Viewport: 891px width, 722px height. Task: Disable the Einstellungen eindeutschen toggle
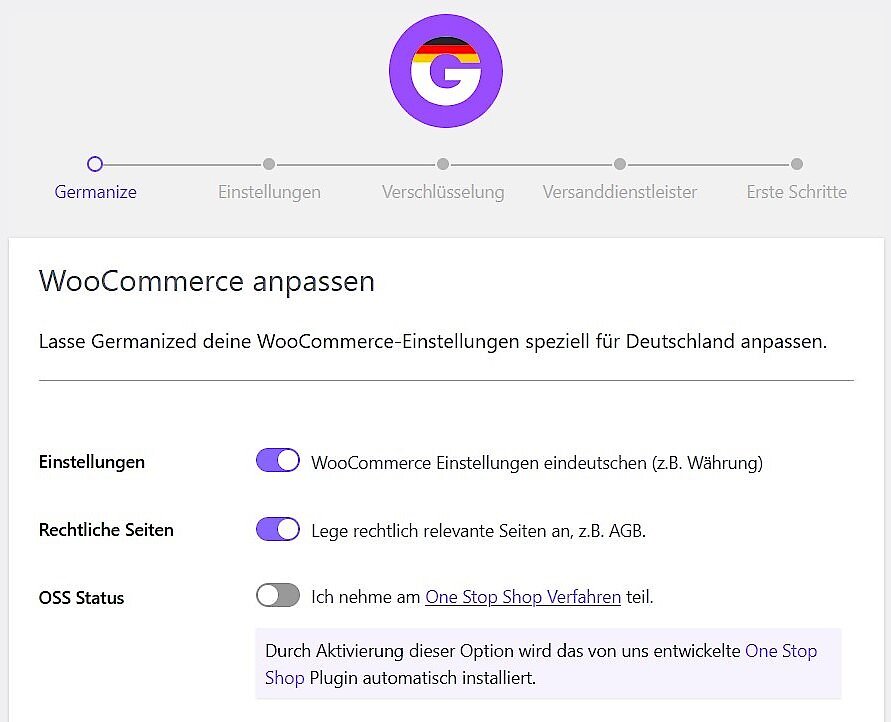[x=277, y=460]
